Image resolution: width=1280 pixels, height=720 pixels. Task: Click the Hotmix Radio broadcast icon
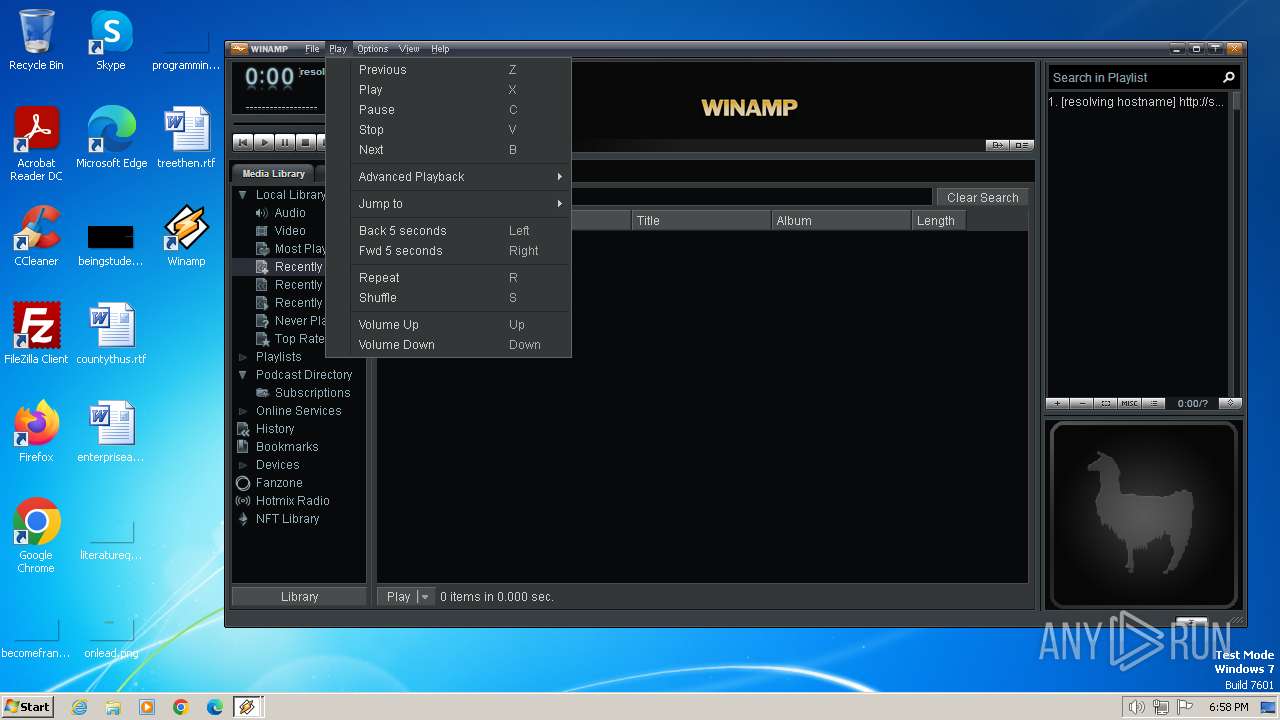pos(243,501)
